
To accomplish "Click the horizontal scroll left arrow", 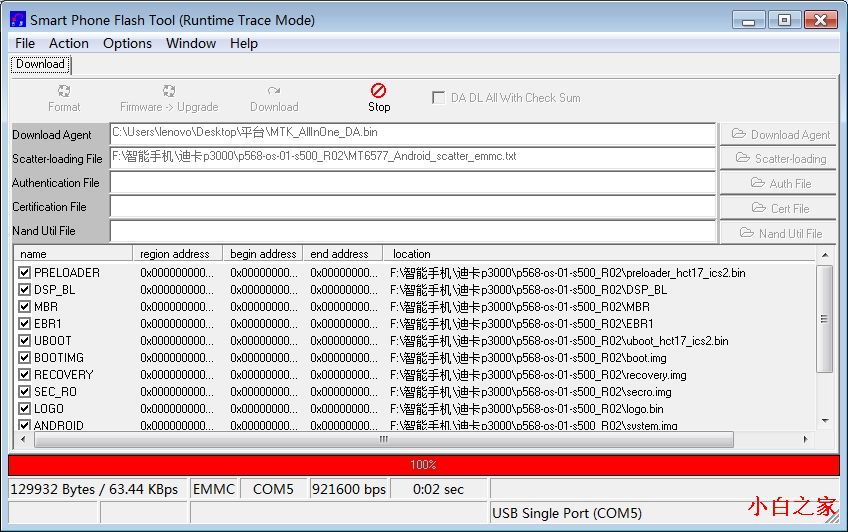I will click(23, 439).
